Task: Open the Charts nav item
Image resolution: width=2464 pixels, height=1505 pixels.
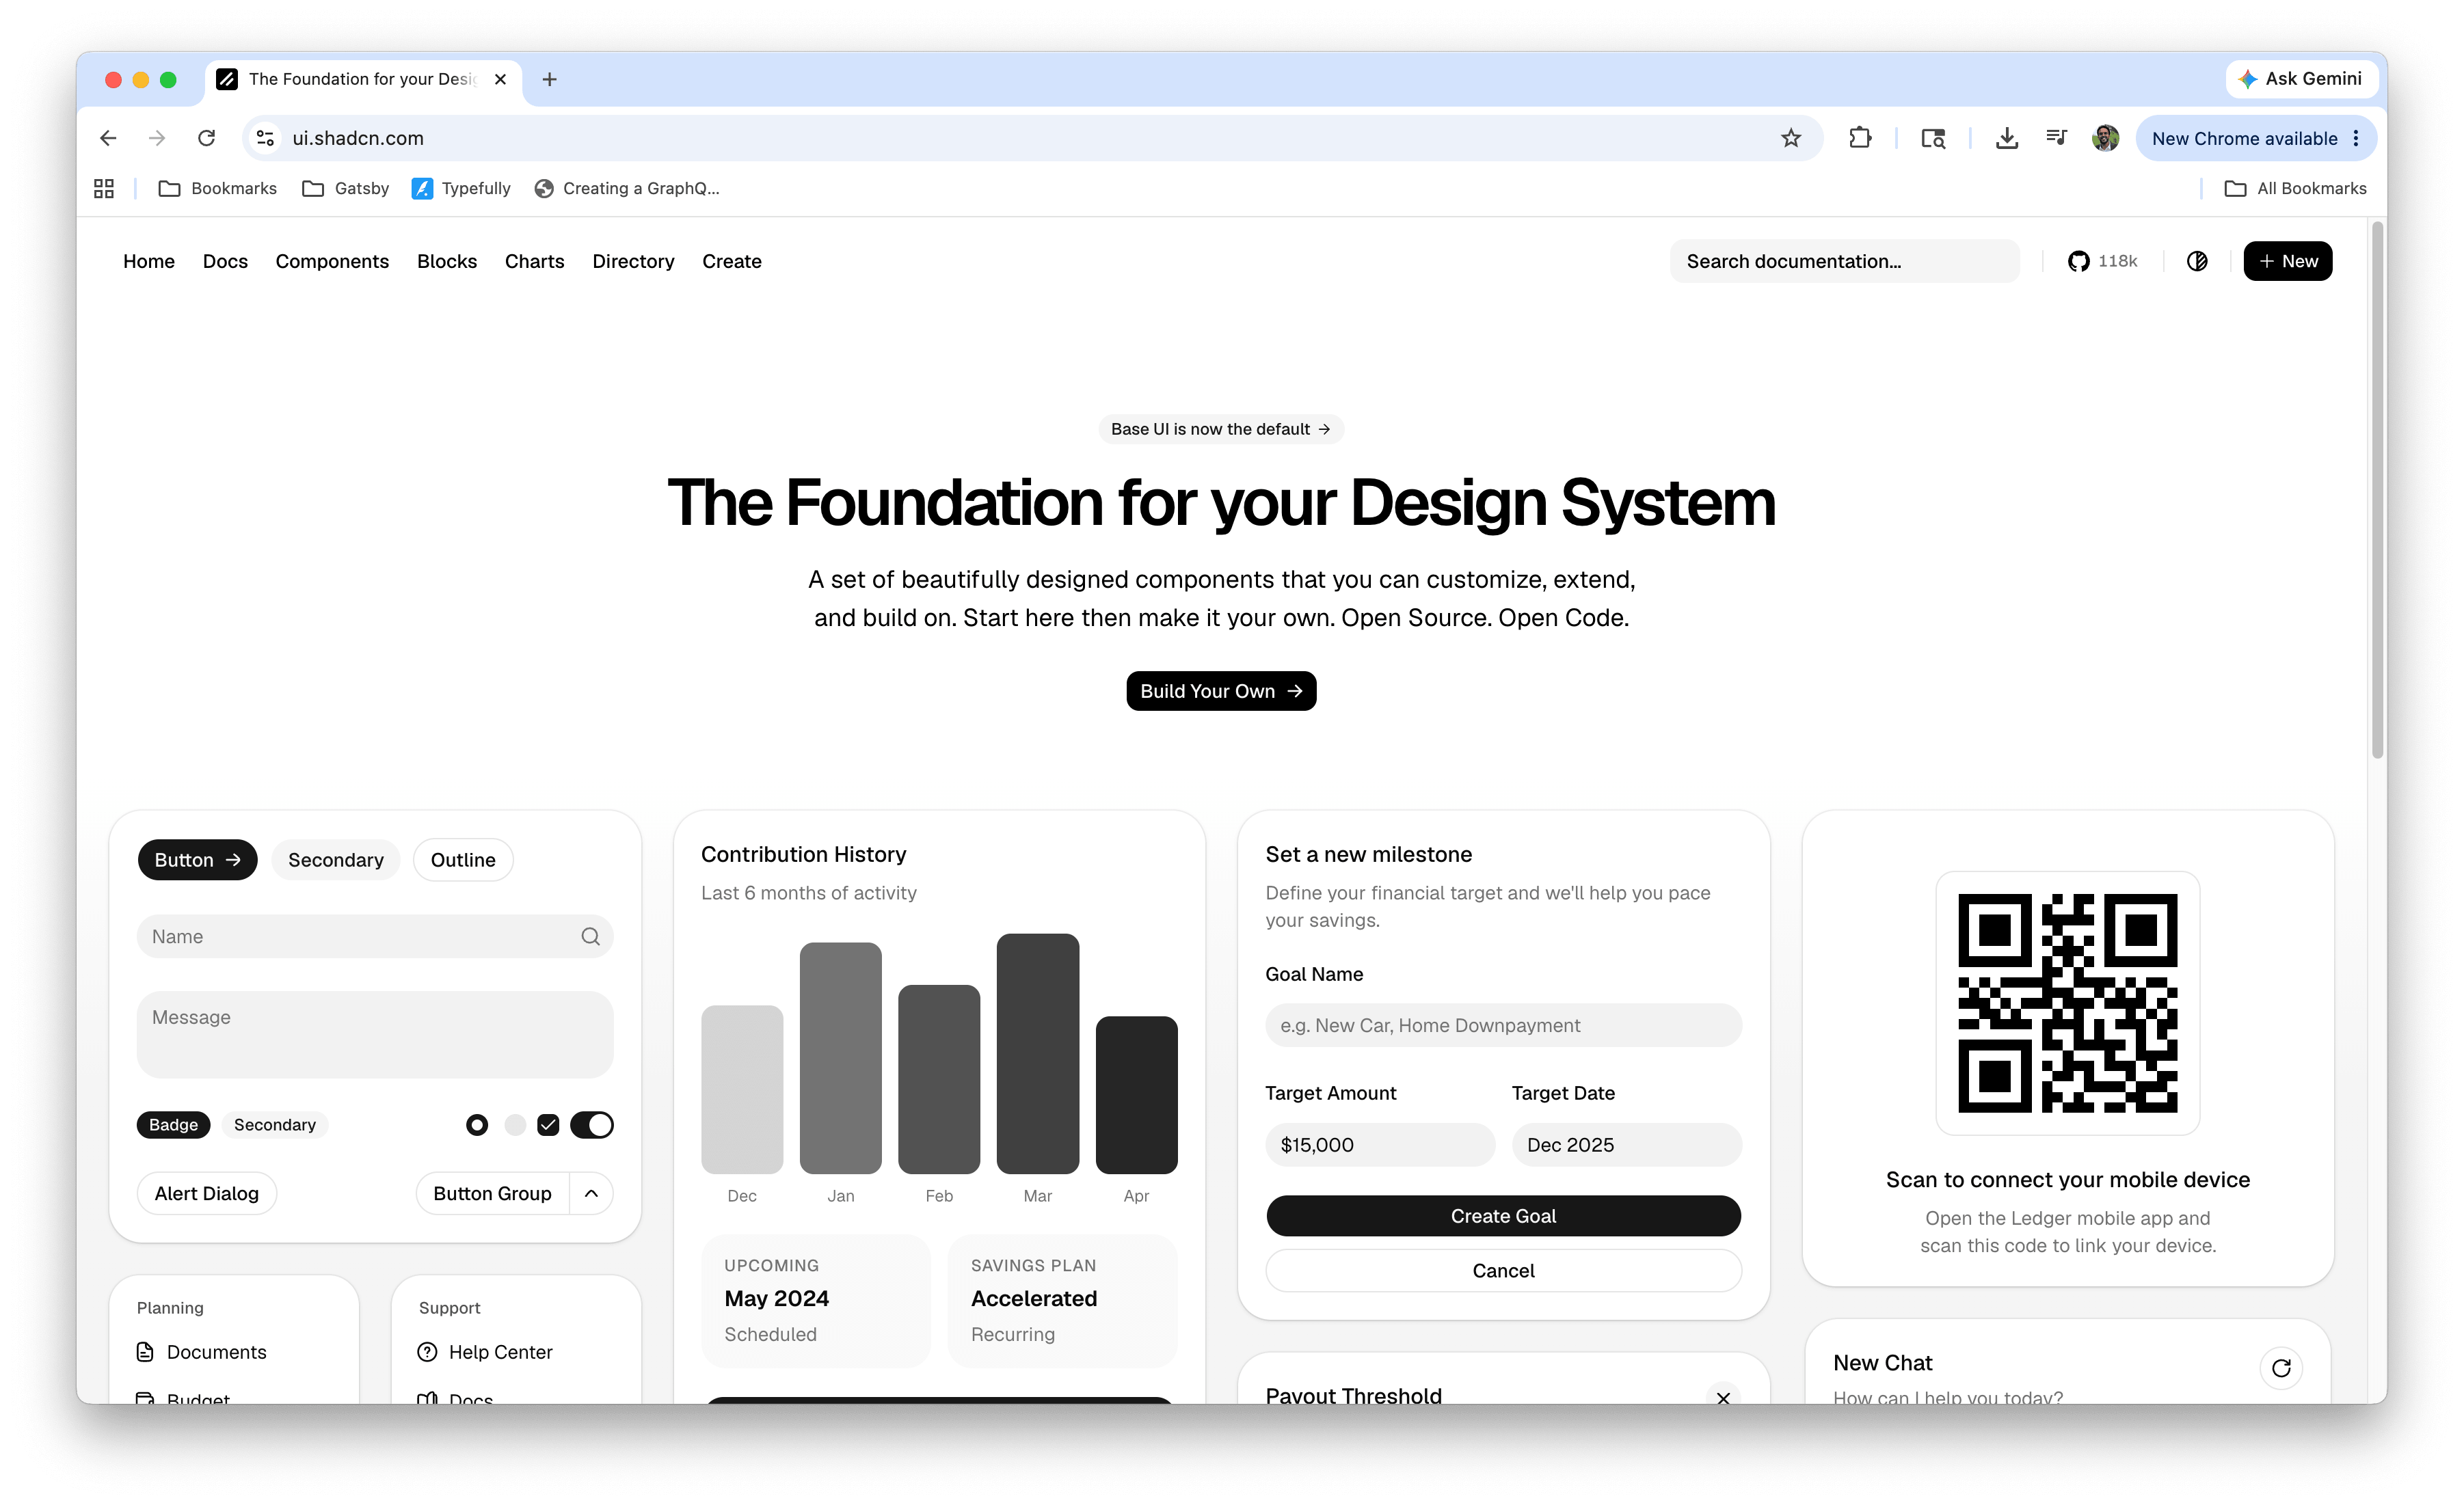Action: 534,261
